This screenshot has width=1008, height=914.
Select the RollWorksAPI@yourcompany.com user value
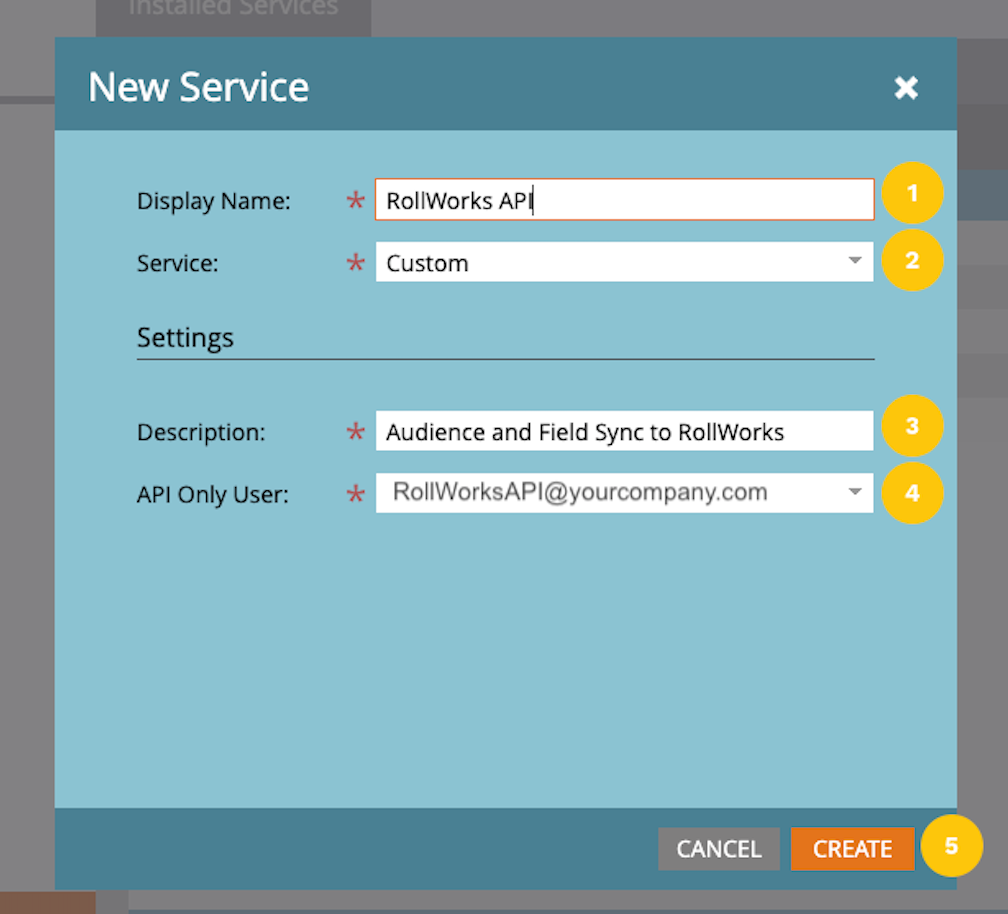[x=580, y=492]
